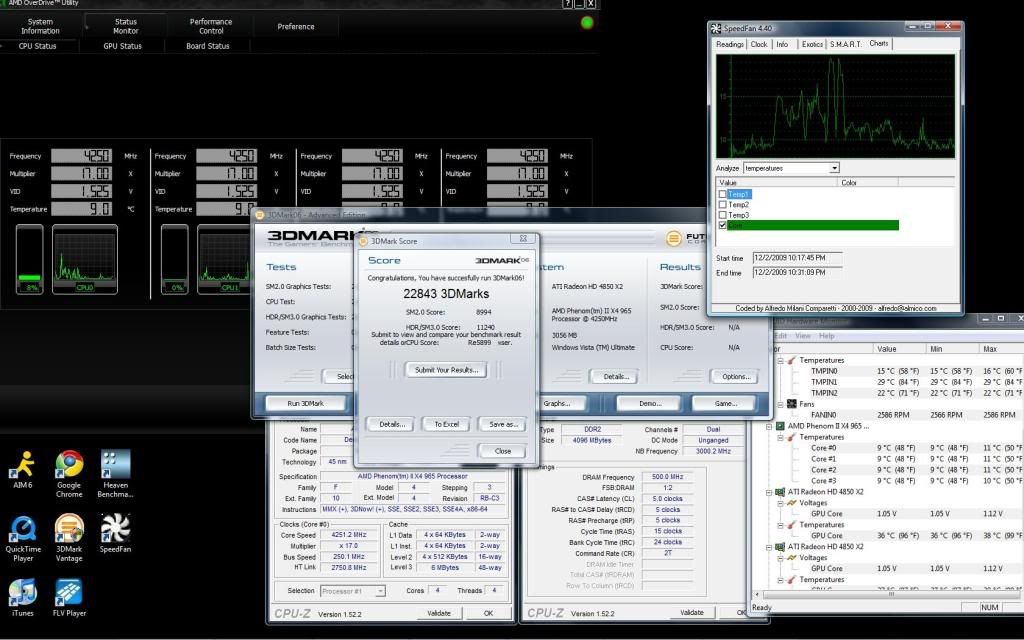The image size is (1024, 640).
Task: Open the GPU Status tab in AMD OverDrive
Action: point(123,46)
